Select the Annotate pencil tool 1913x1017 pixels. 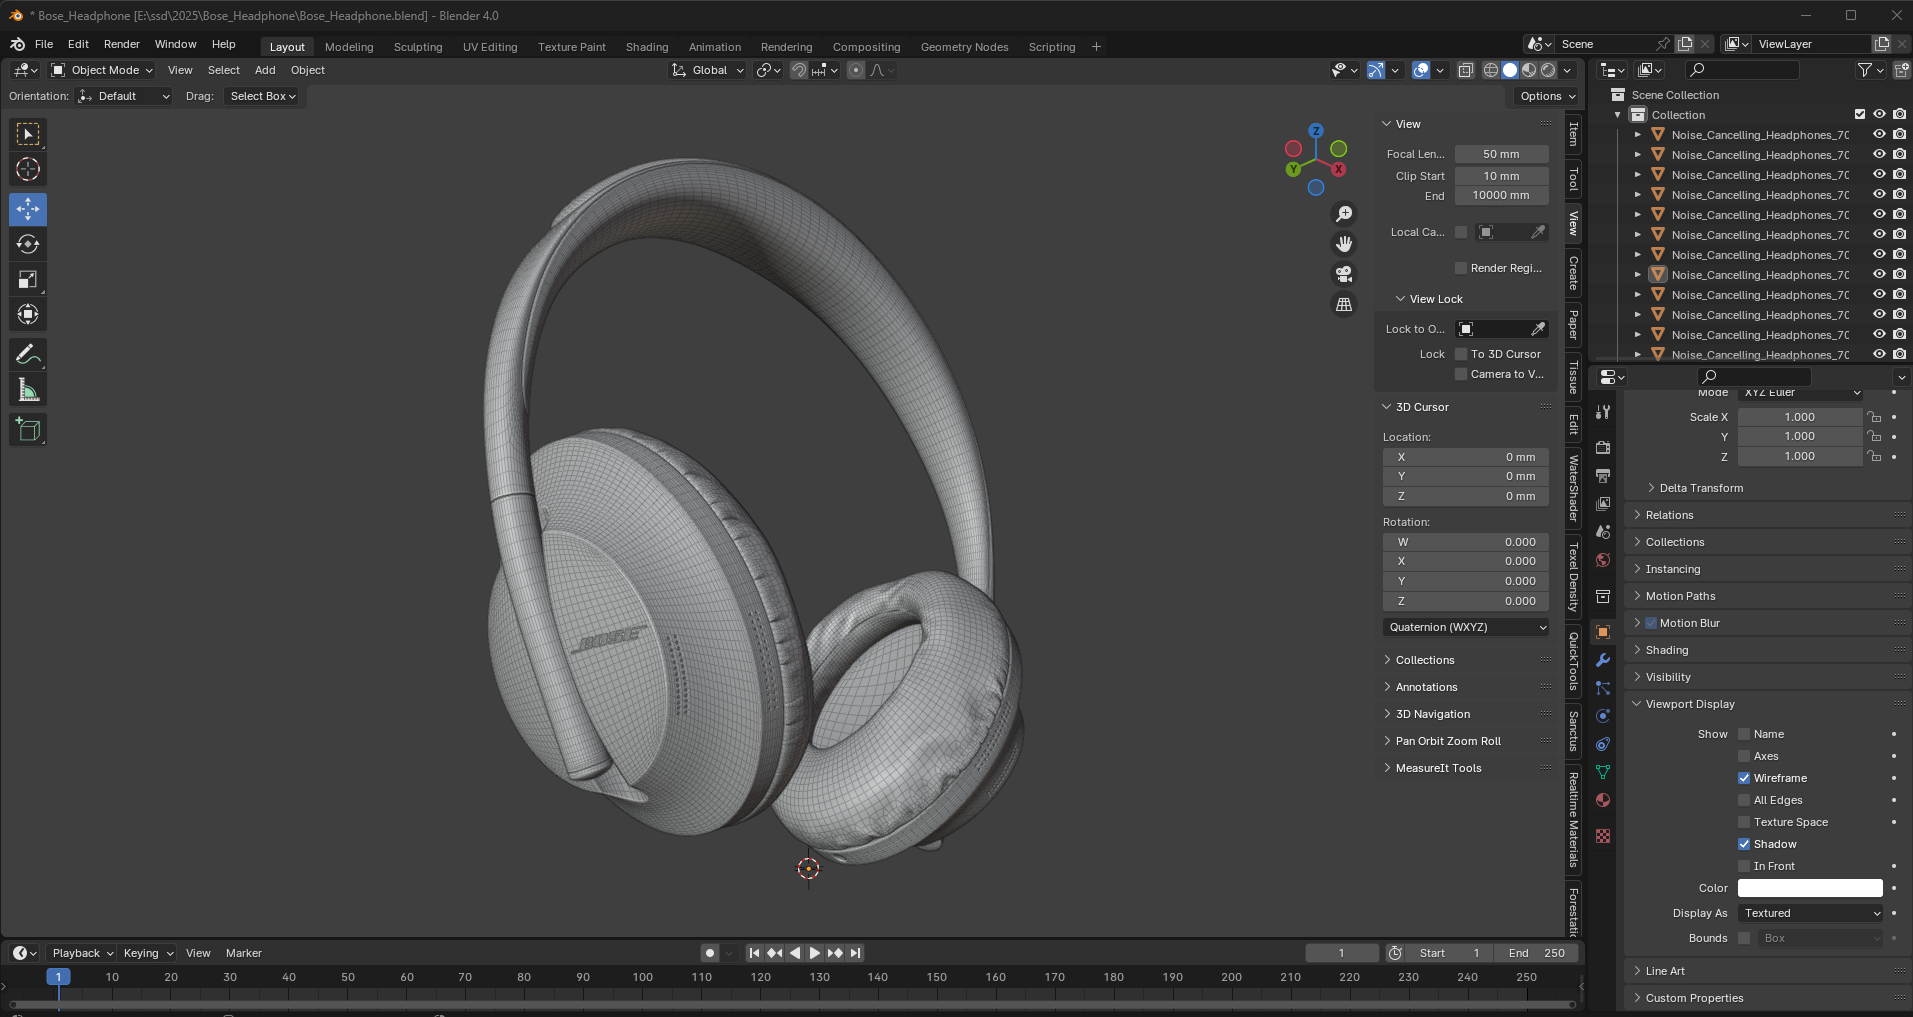(x=28, y=354)
